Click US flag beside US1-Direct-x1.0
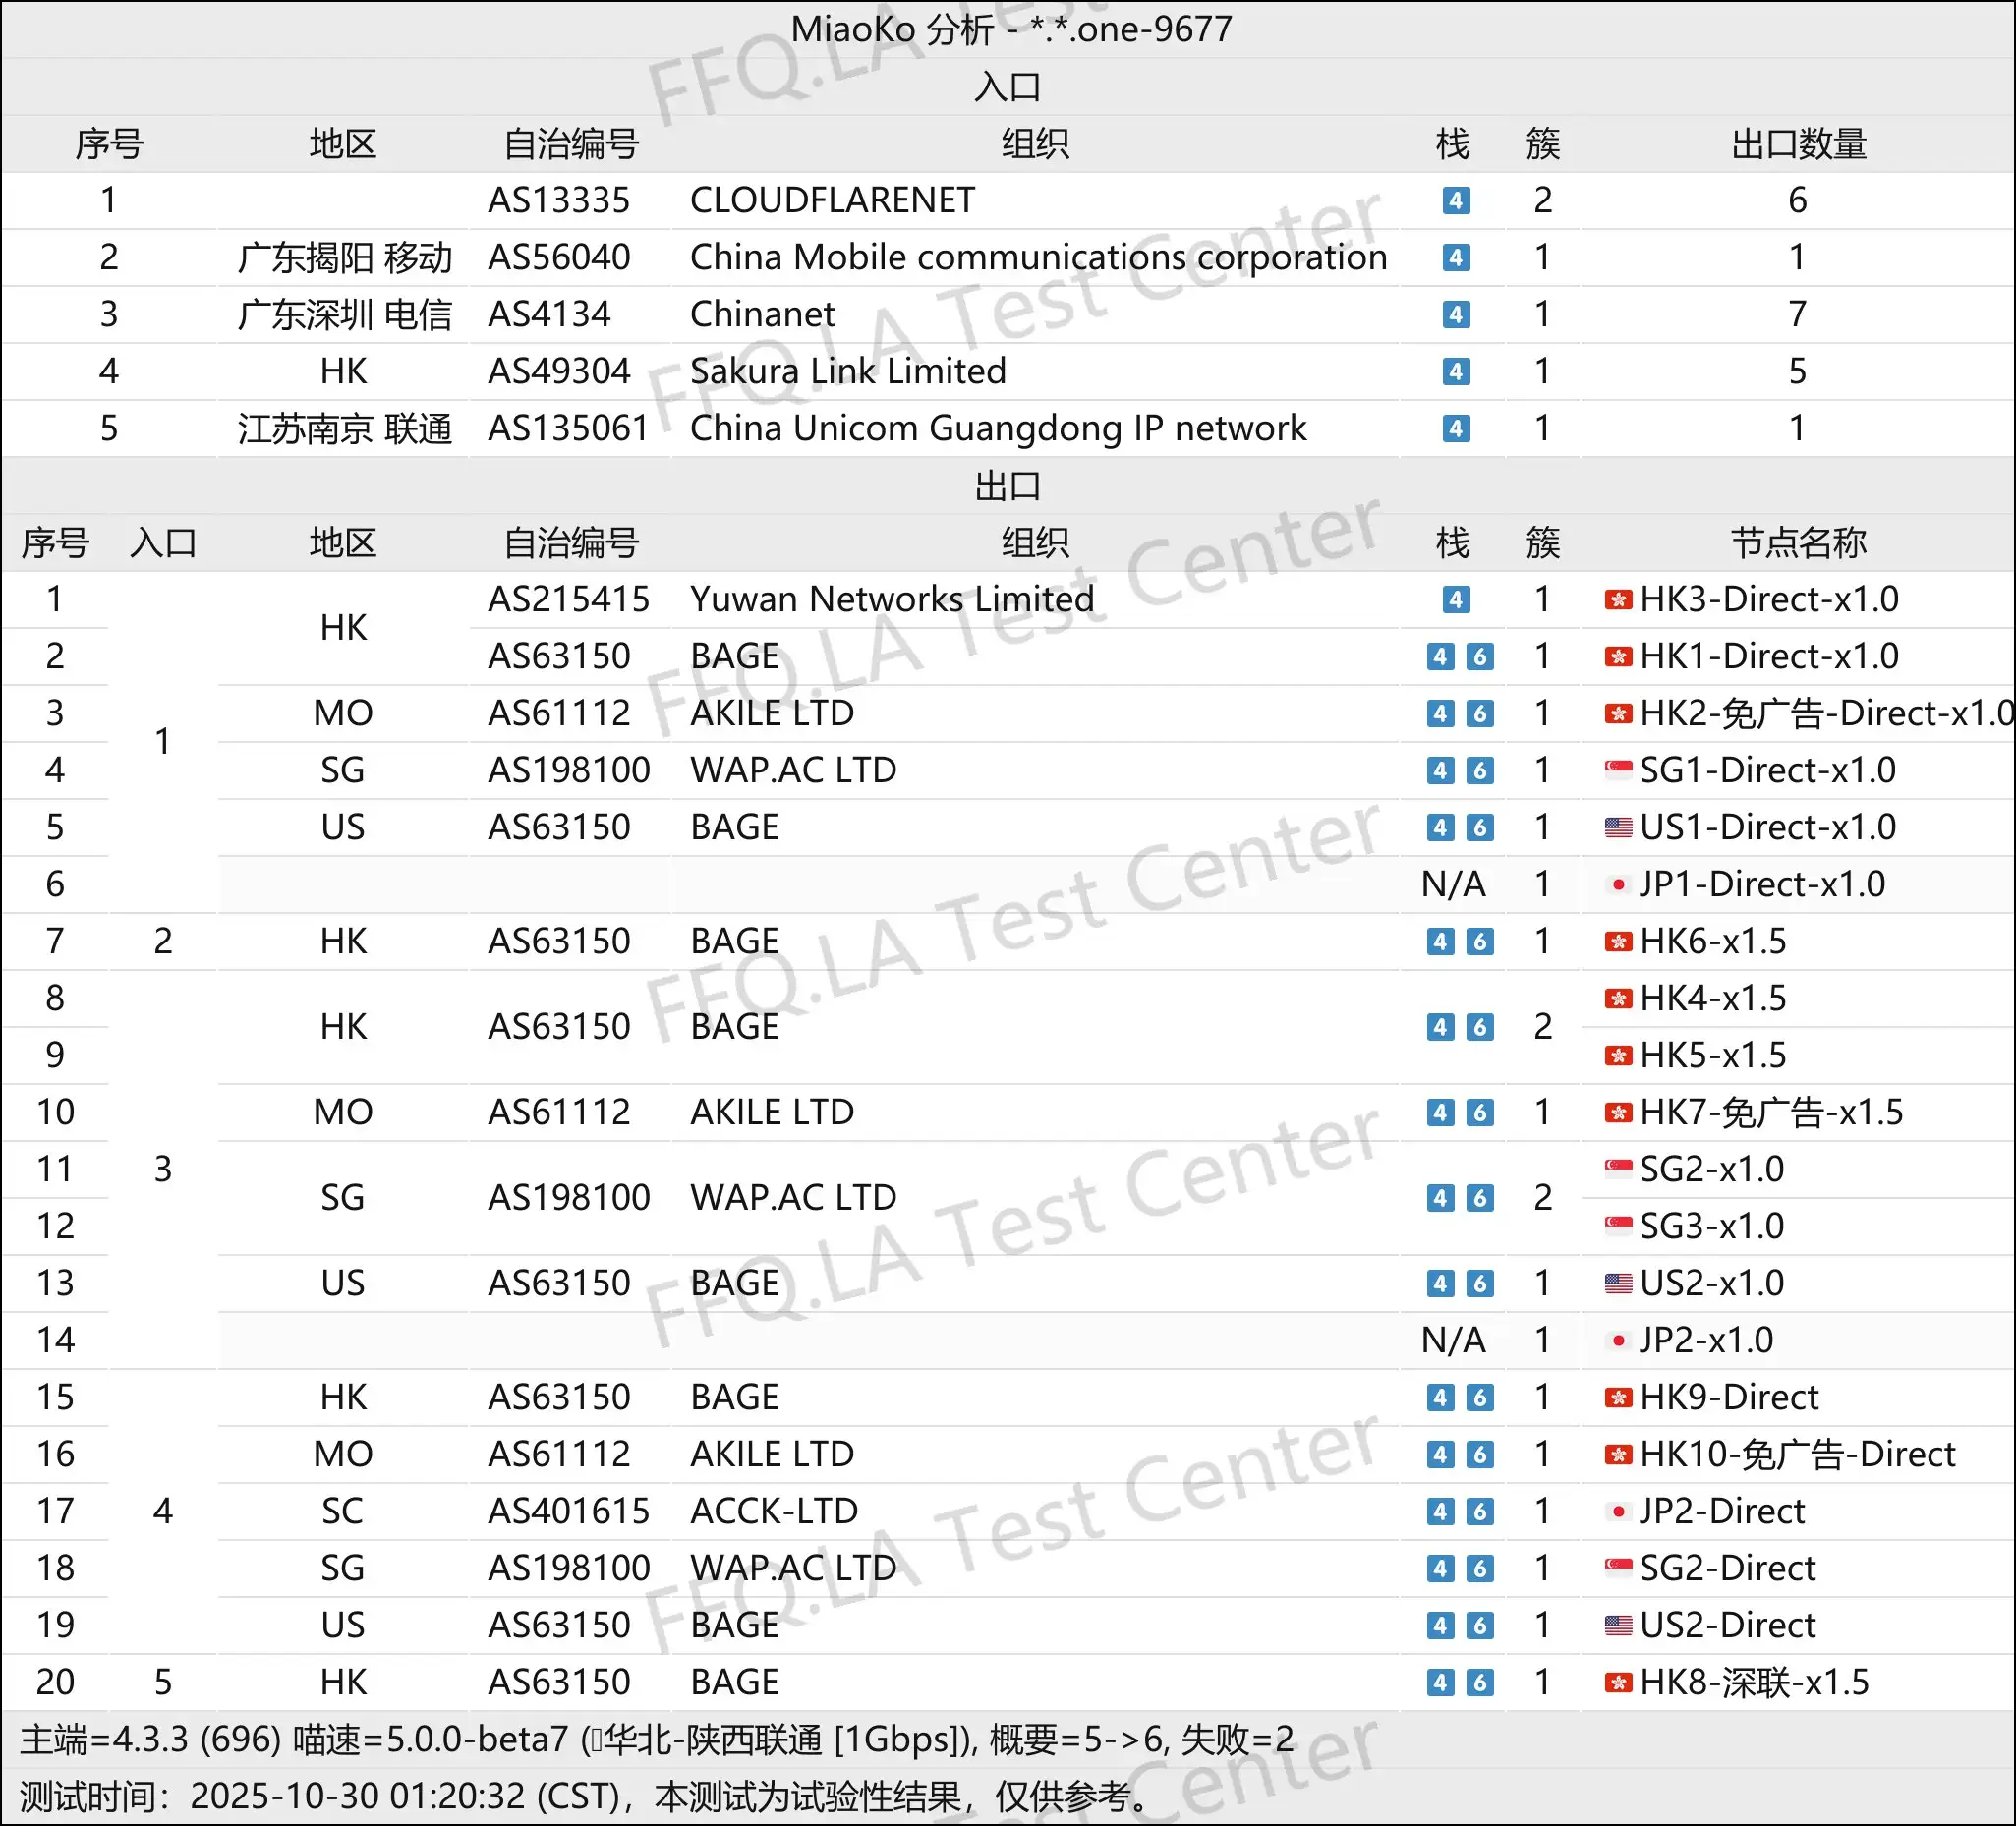2016x1826 pixels. 1618,827
